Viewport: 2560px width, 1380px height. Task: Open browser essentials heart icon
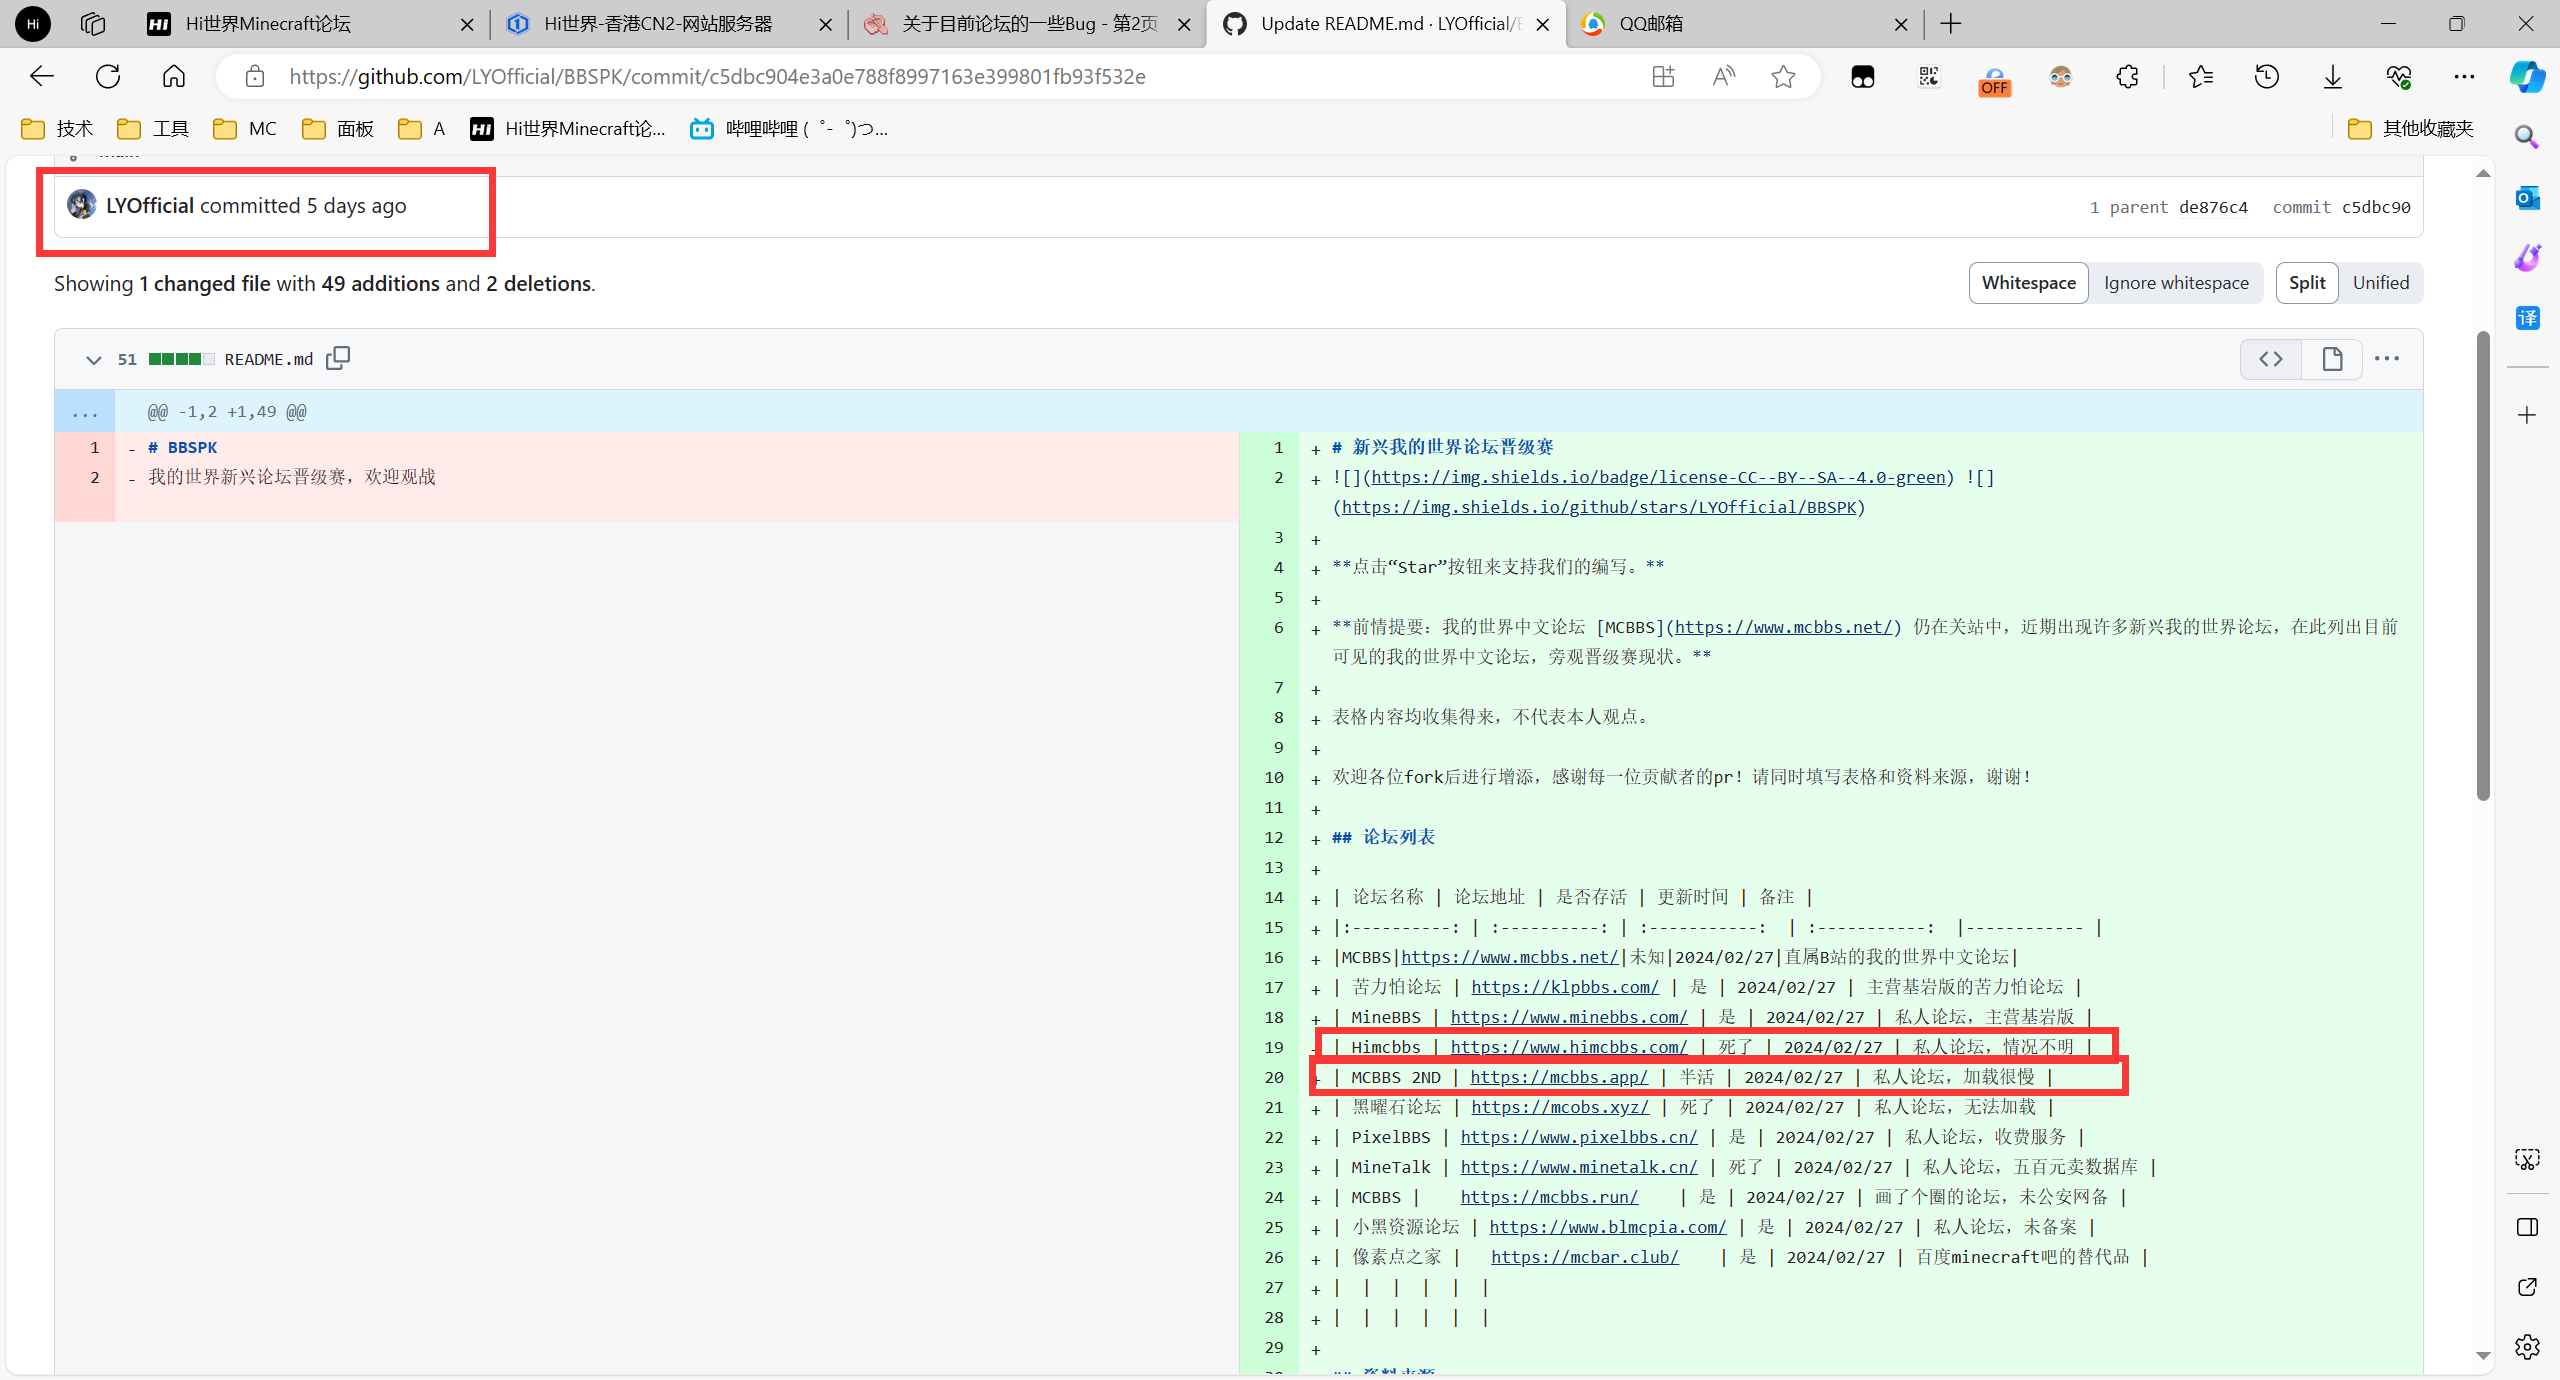click(x=2399, y=77)
